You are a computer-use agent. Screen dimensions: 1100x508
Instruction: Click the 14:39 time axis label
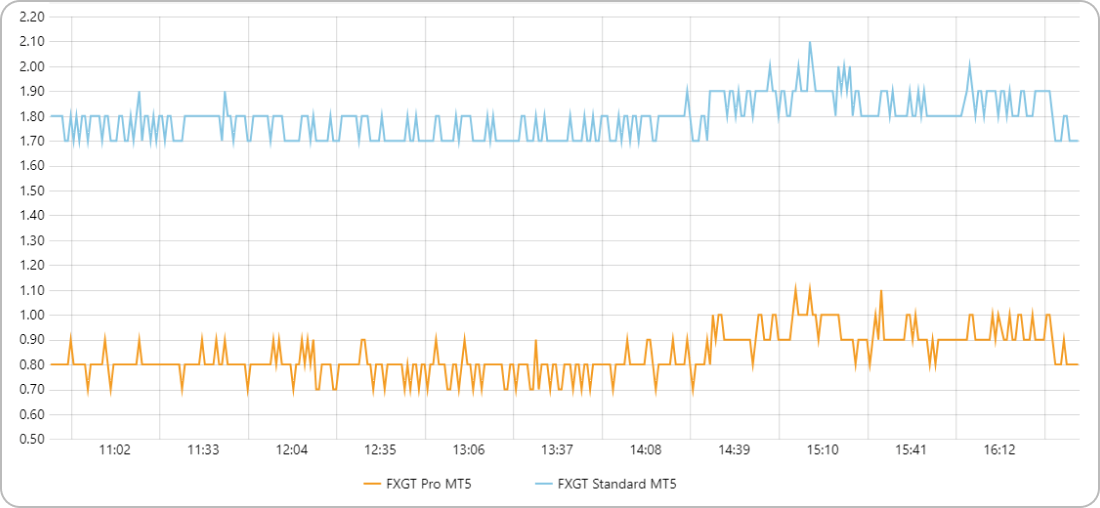tap(735, 450)
